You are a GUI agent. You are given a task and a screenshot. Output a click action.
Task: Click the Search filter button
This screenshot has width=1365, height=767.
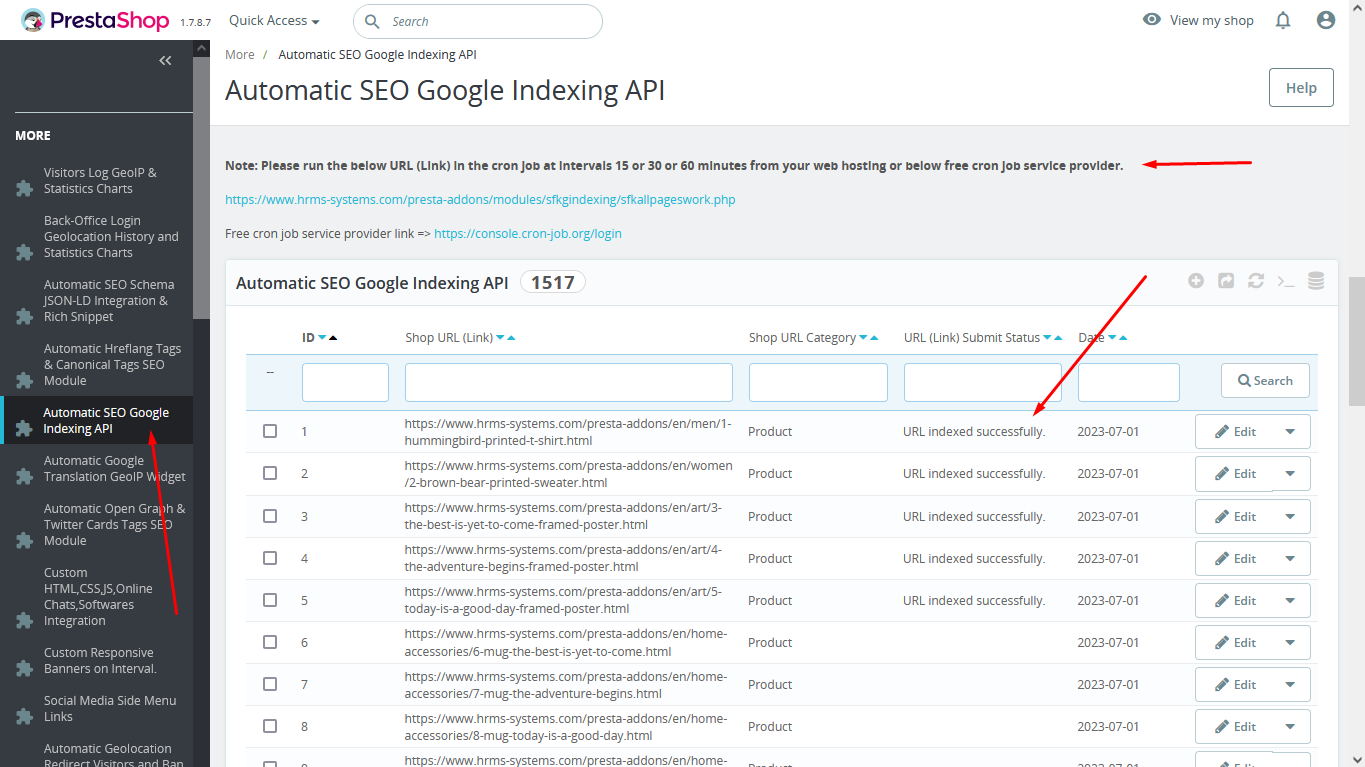click(x=1265, y=381)
